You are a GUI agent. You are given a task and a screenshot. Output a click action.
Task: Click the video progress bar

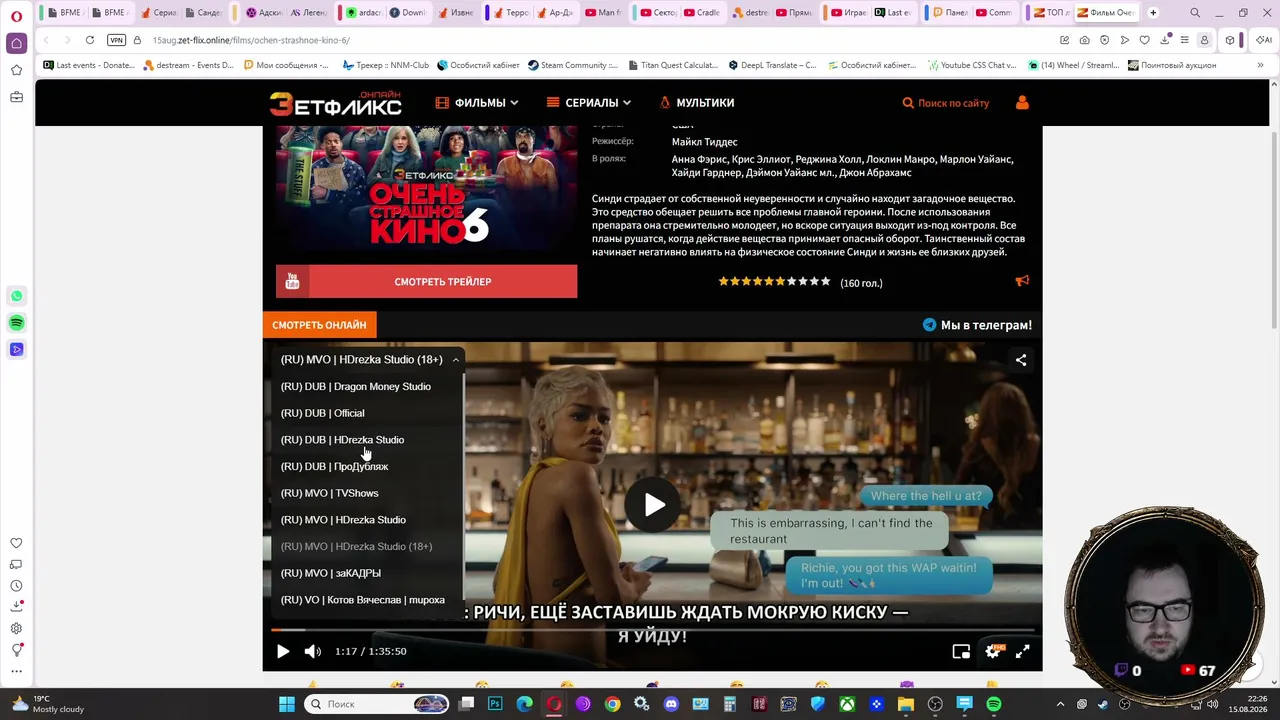pos(652,630)
